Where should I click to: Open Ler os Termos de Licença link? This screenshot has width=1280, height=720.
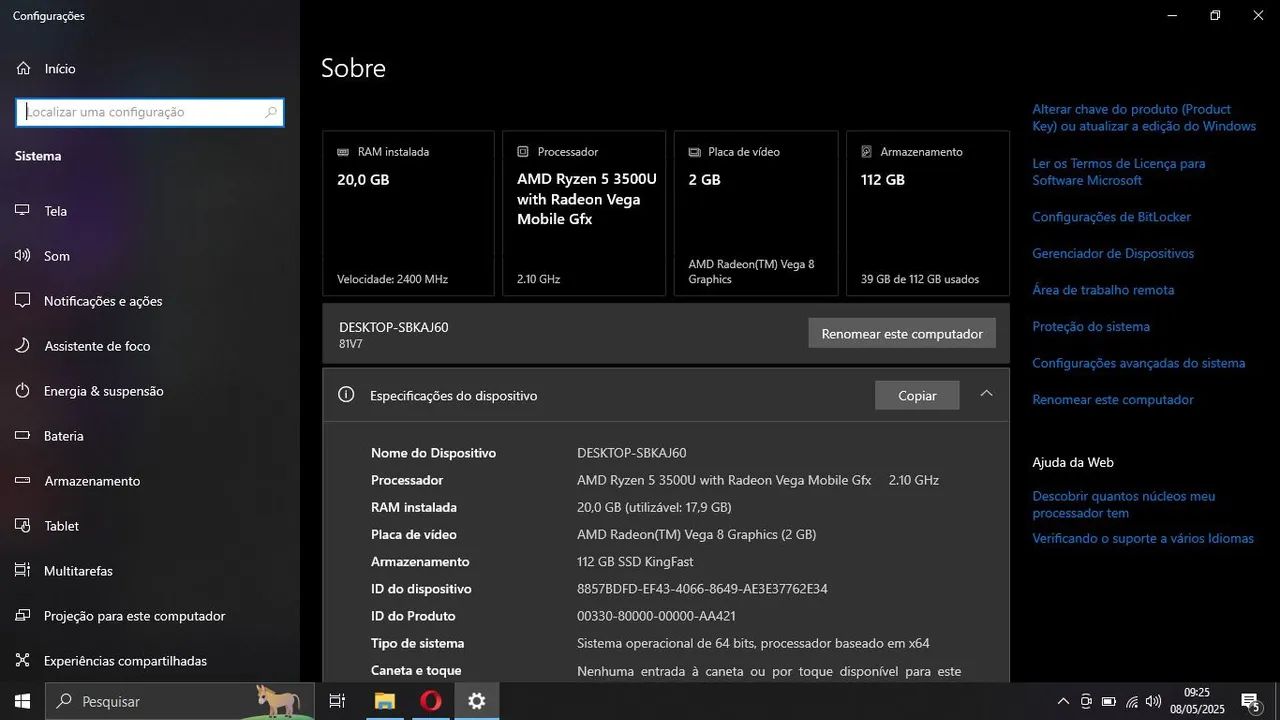tap(1119, 172)
